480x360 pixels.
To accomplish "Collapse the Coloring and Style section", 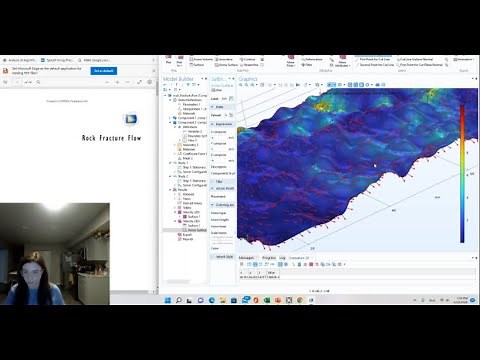I will (x=213, y=205).
